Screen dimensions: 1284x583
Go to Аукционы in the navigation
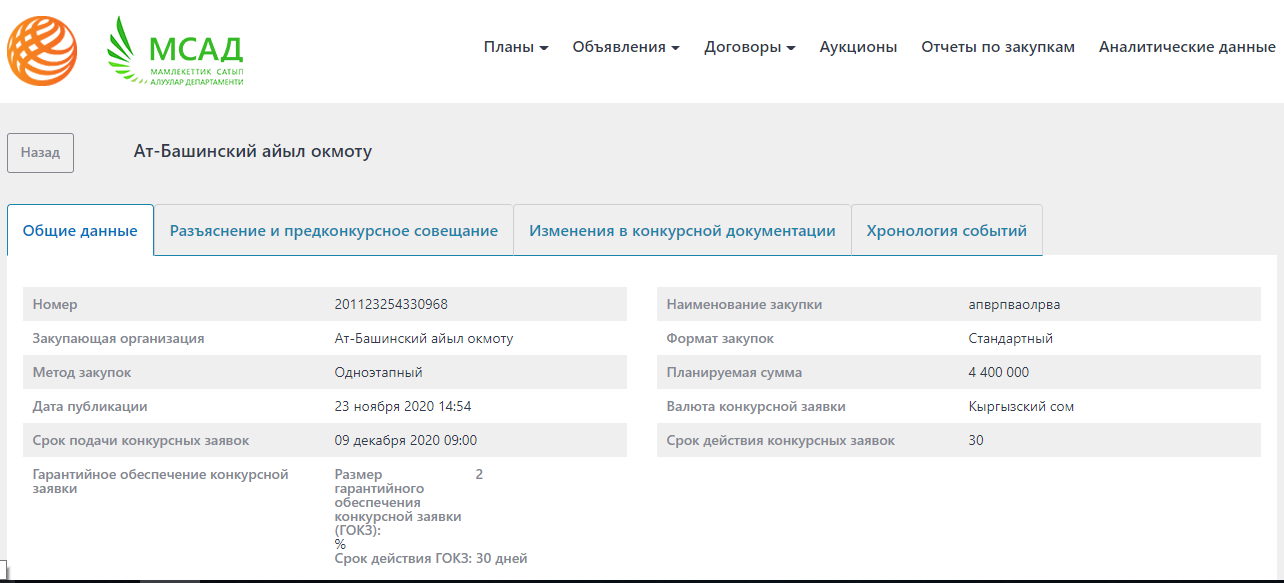pyautogui.click(x=858, y=47)
